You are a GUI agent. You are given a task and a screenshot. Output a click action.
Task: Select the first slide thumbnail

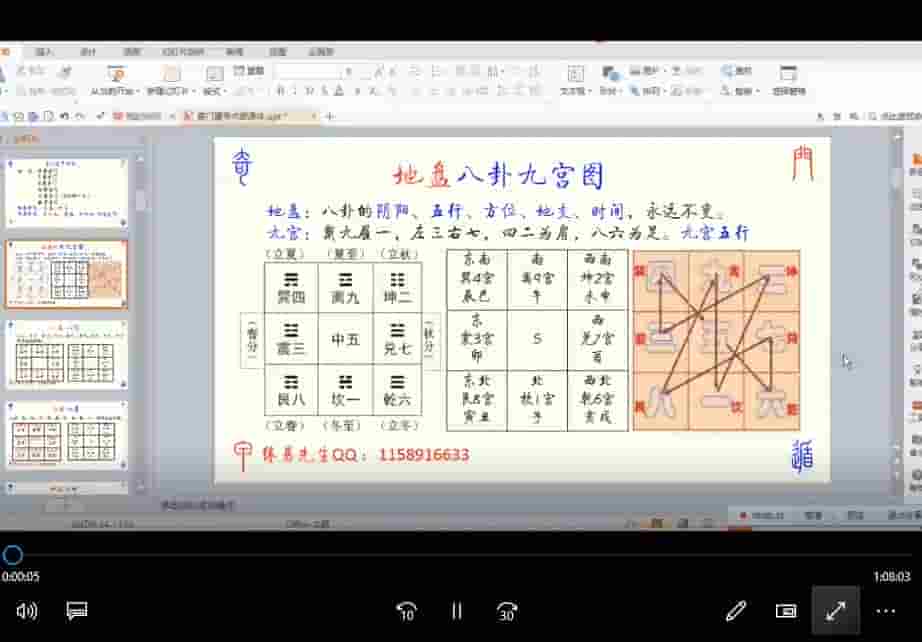(67, 192)
